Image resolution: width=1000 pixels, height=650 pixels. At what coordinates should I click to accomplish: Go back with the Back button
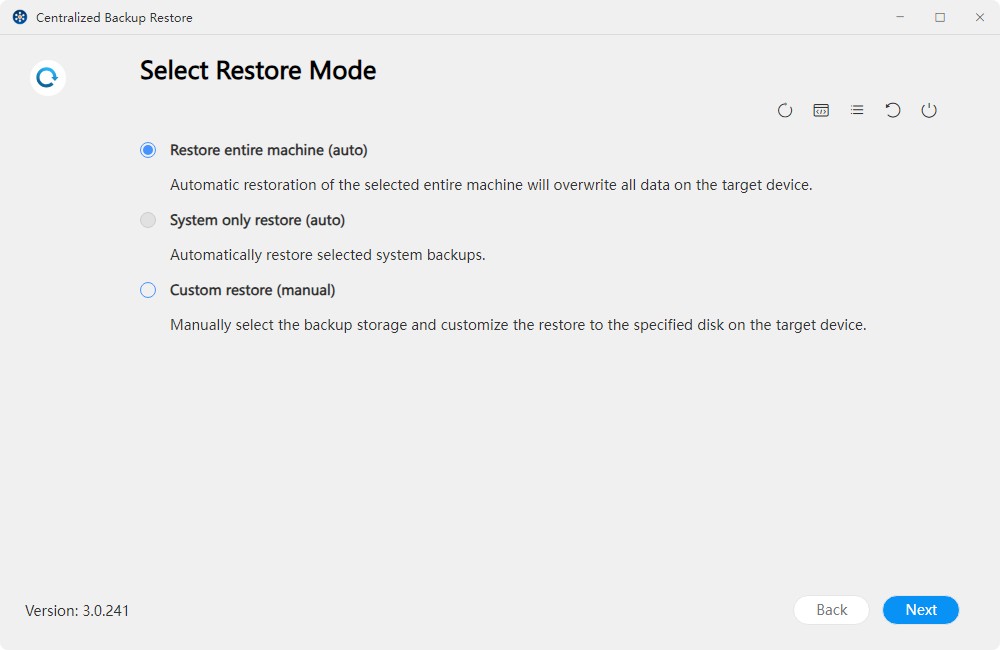point(831,610)
